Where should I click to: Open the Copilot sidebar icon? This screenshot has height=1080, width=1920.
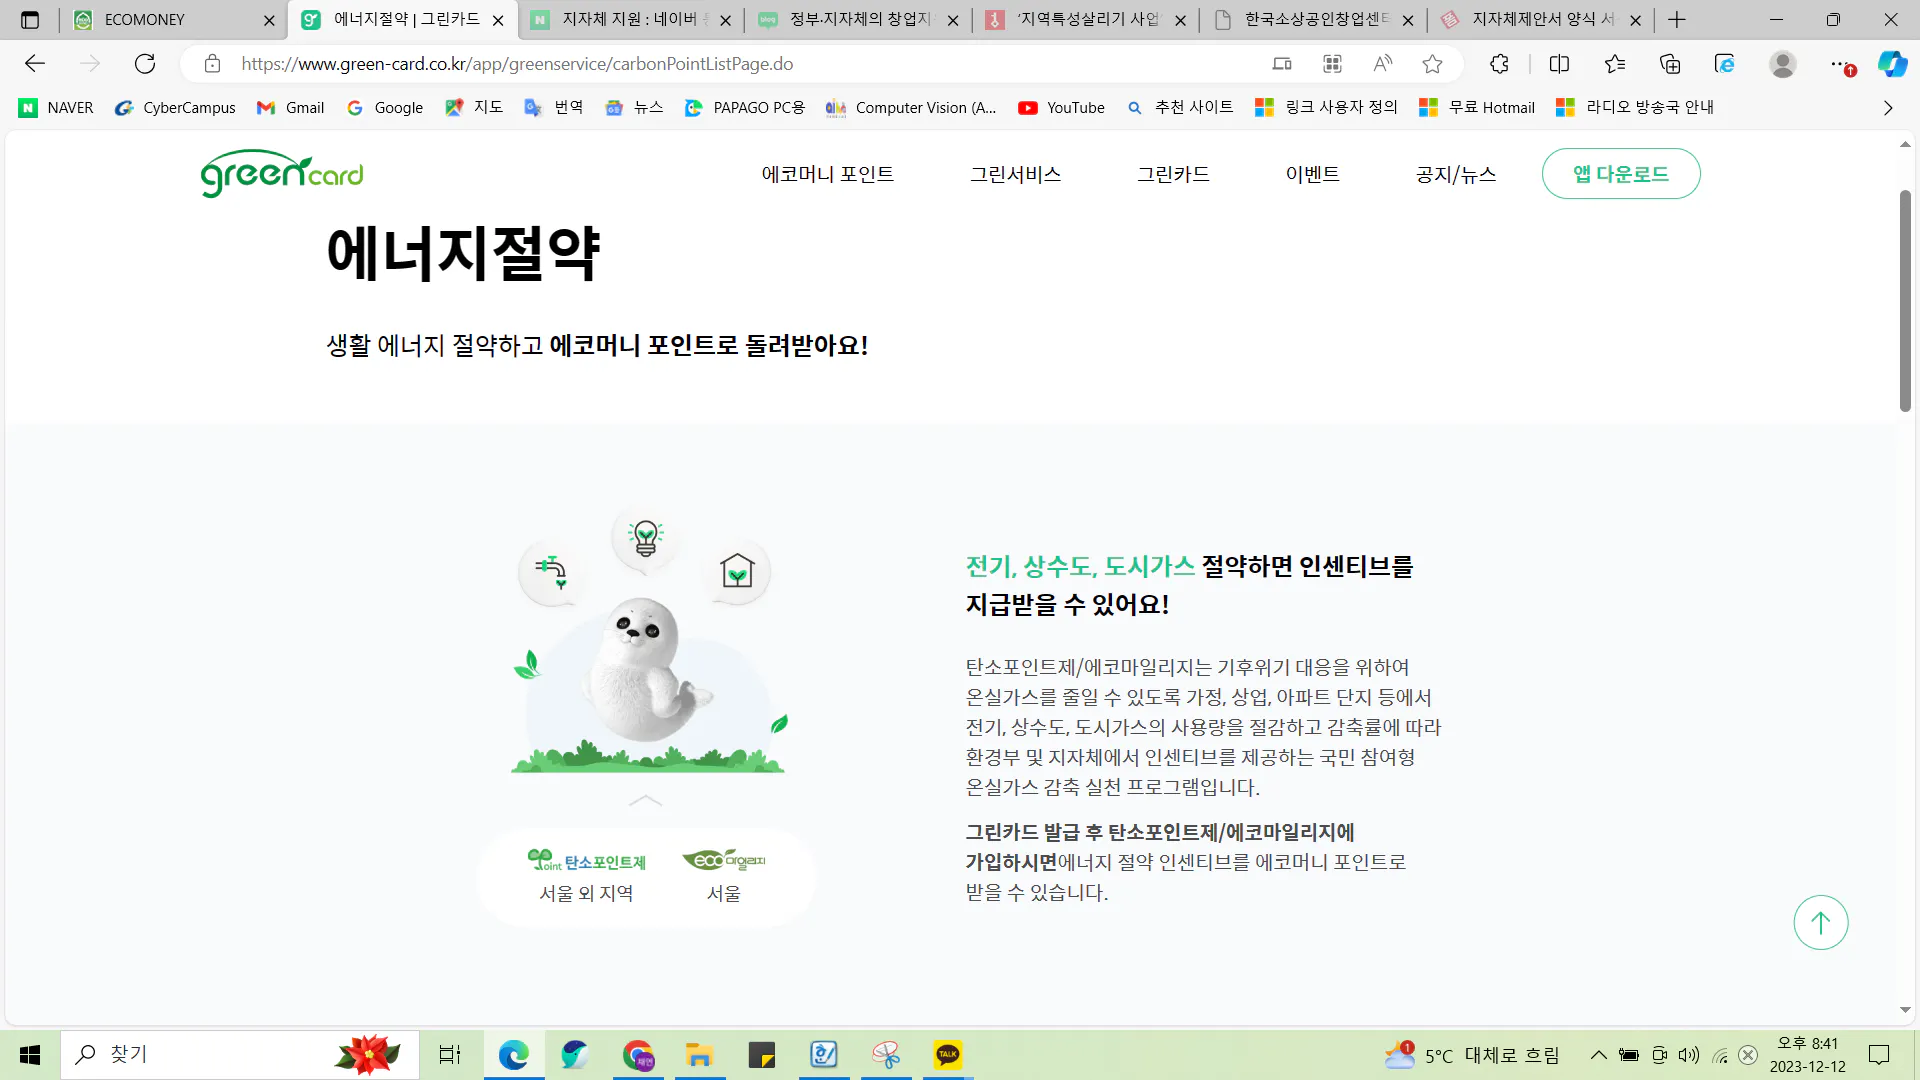(1892, 64)
